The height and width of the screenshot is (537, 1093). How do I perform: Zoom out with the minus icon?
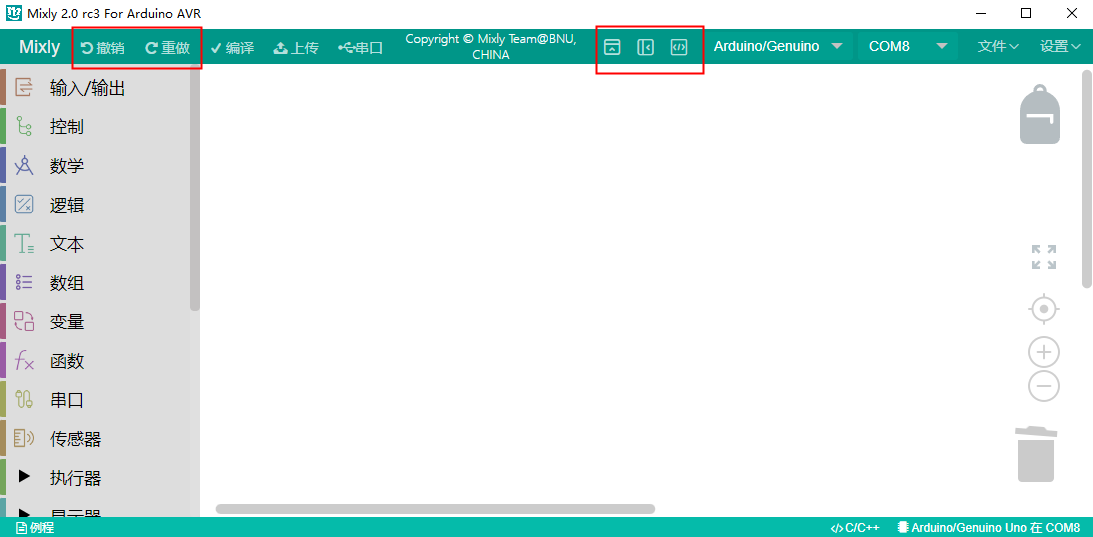(1043, 386)
